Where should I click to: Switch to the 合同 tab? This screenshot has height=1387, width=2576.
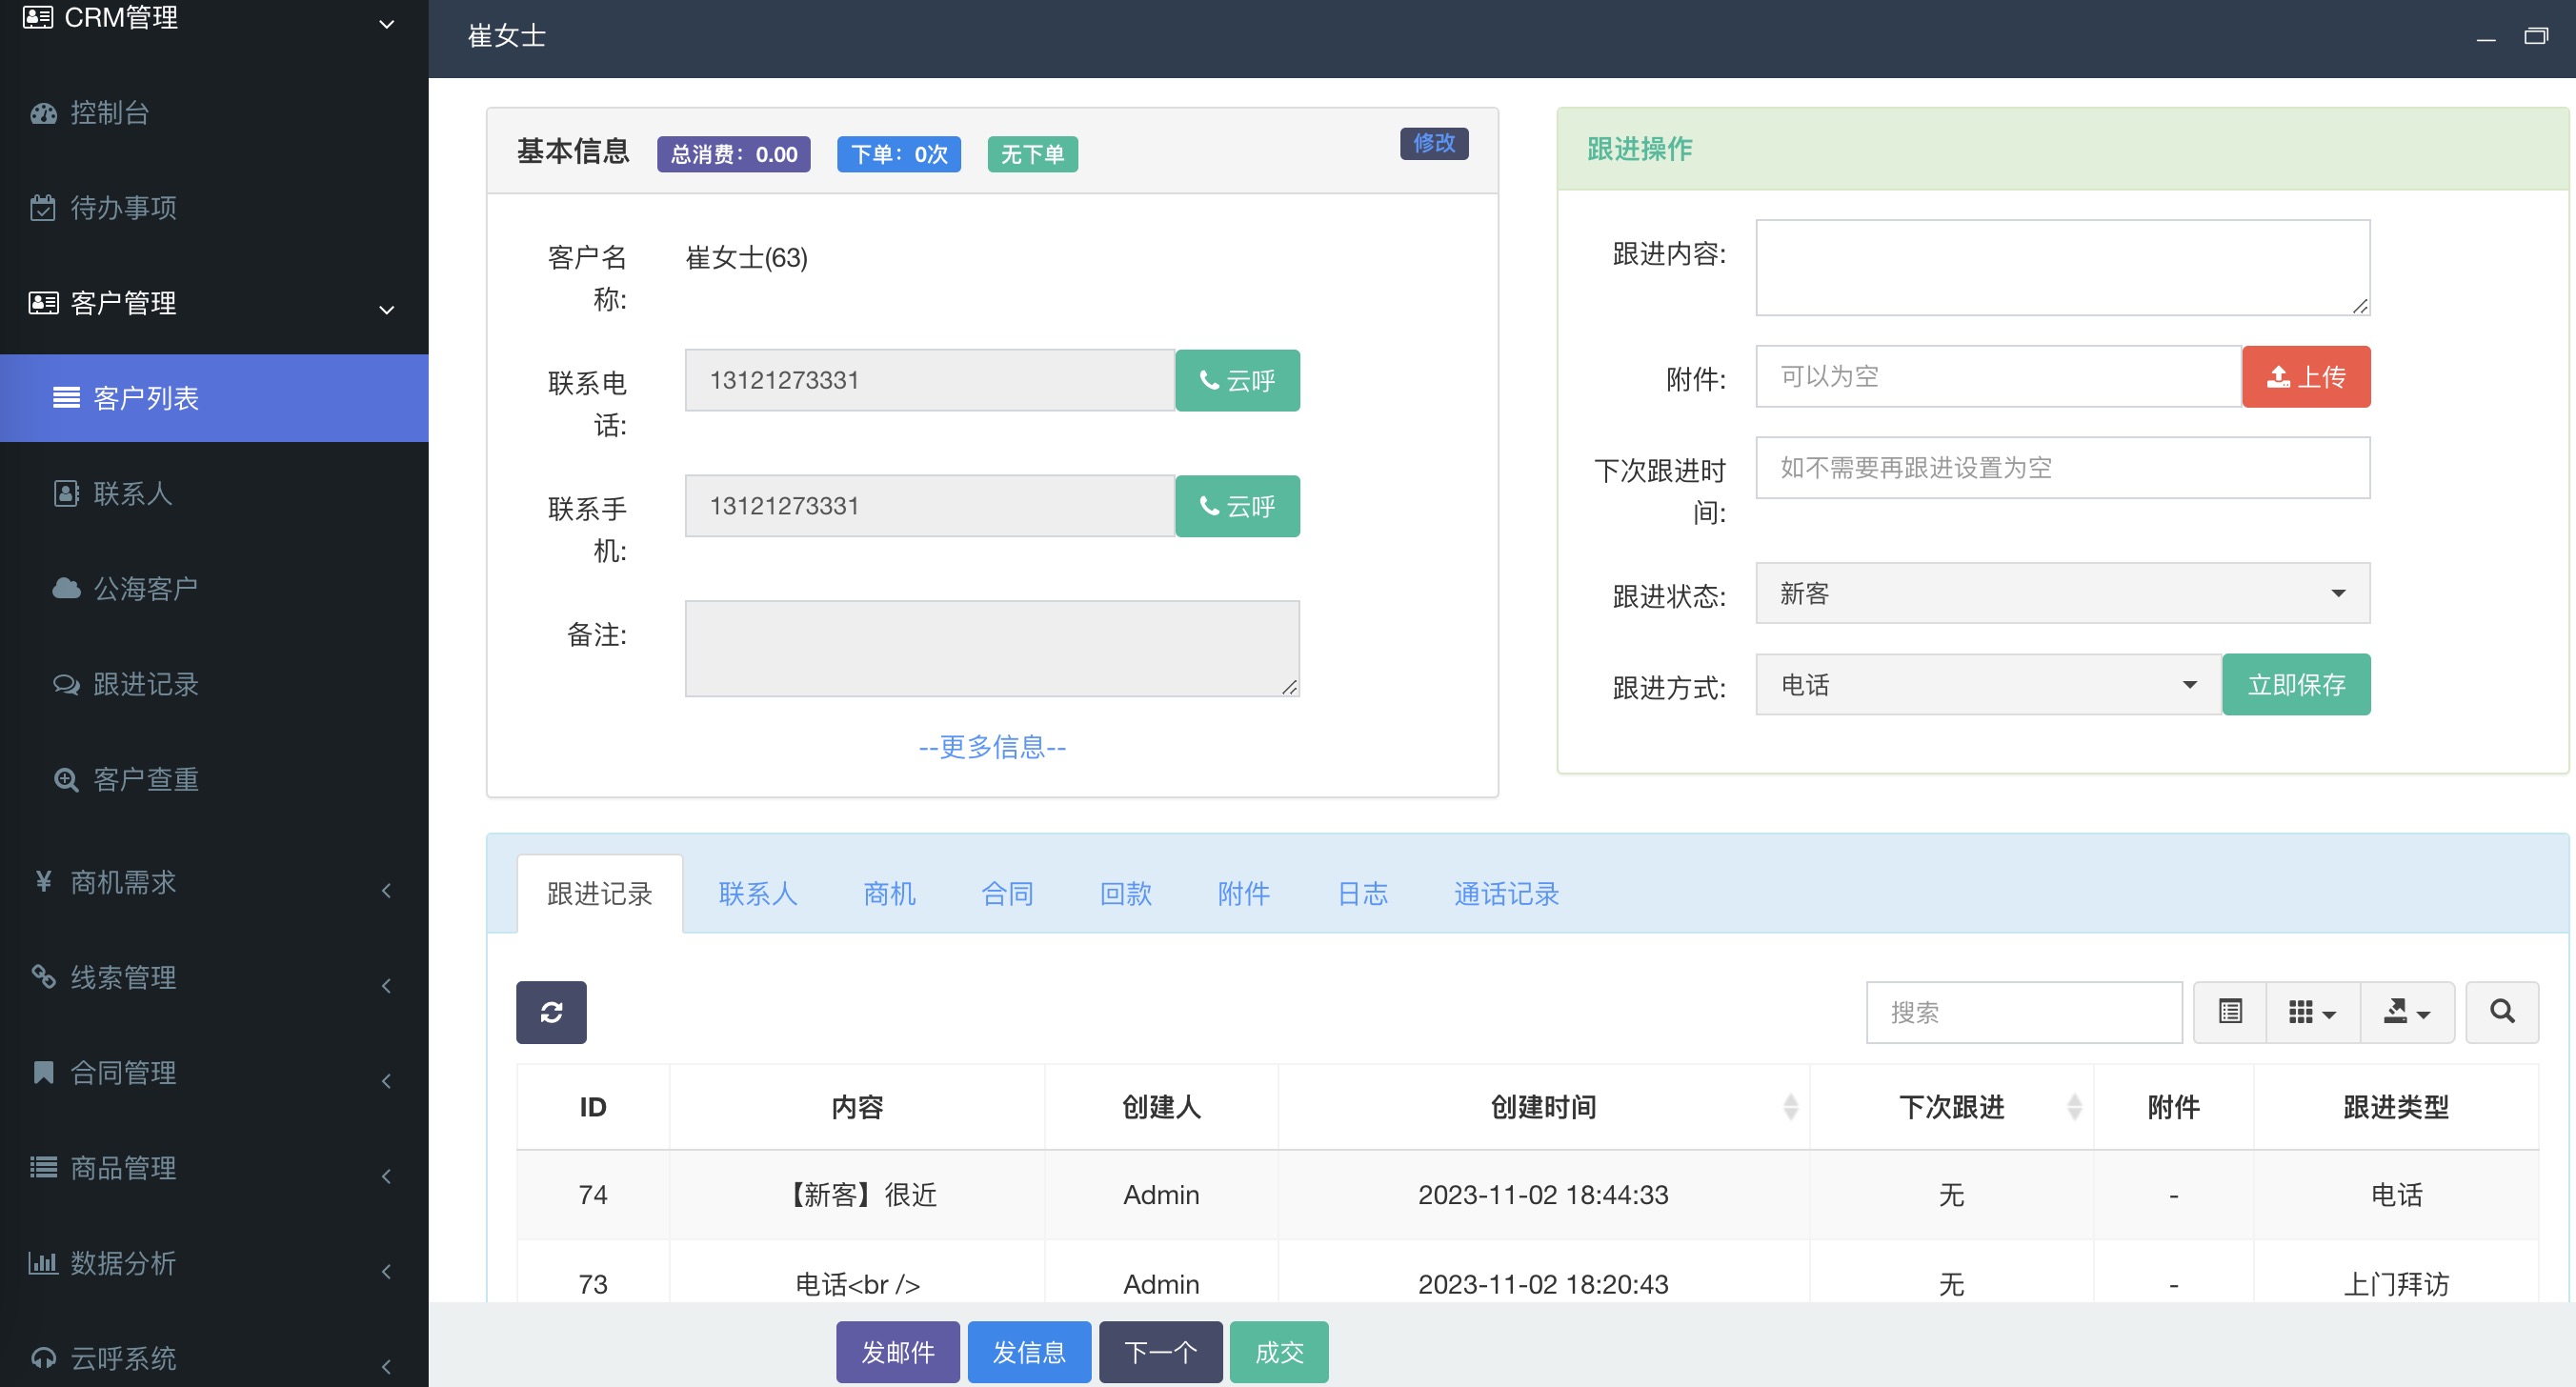[1007, 893]
